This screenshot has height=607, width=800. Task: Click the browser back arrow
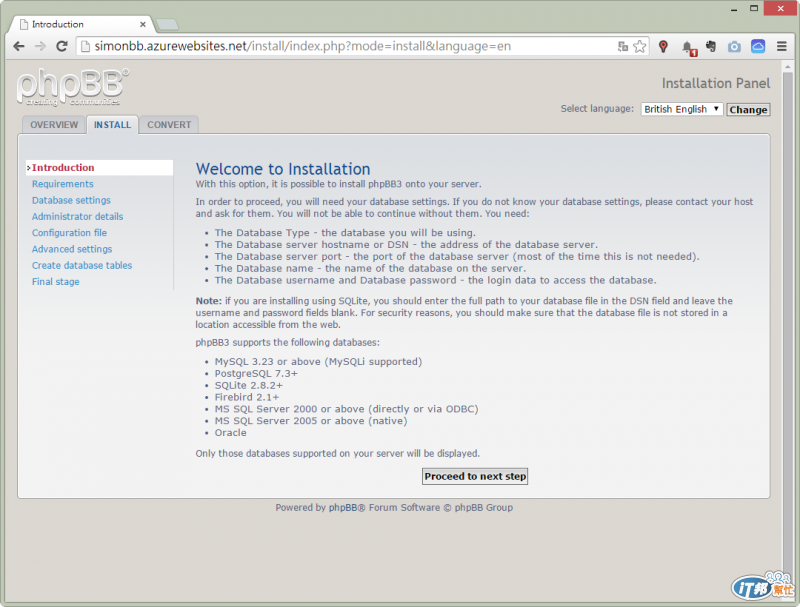pyautogui.click(x=19, y=46)
